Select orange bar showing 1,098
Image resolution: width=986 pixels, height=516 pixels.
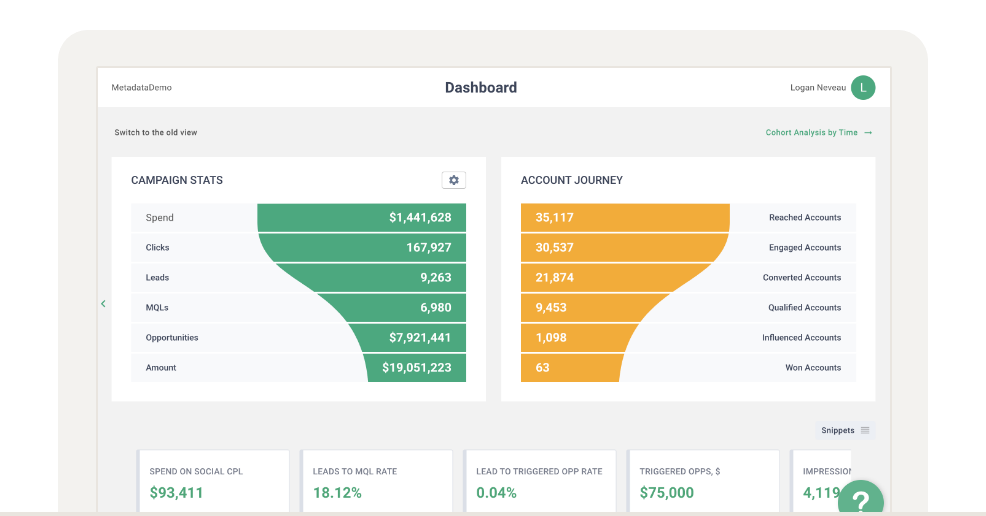click(579, 338)
